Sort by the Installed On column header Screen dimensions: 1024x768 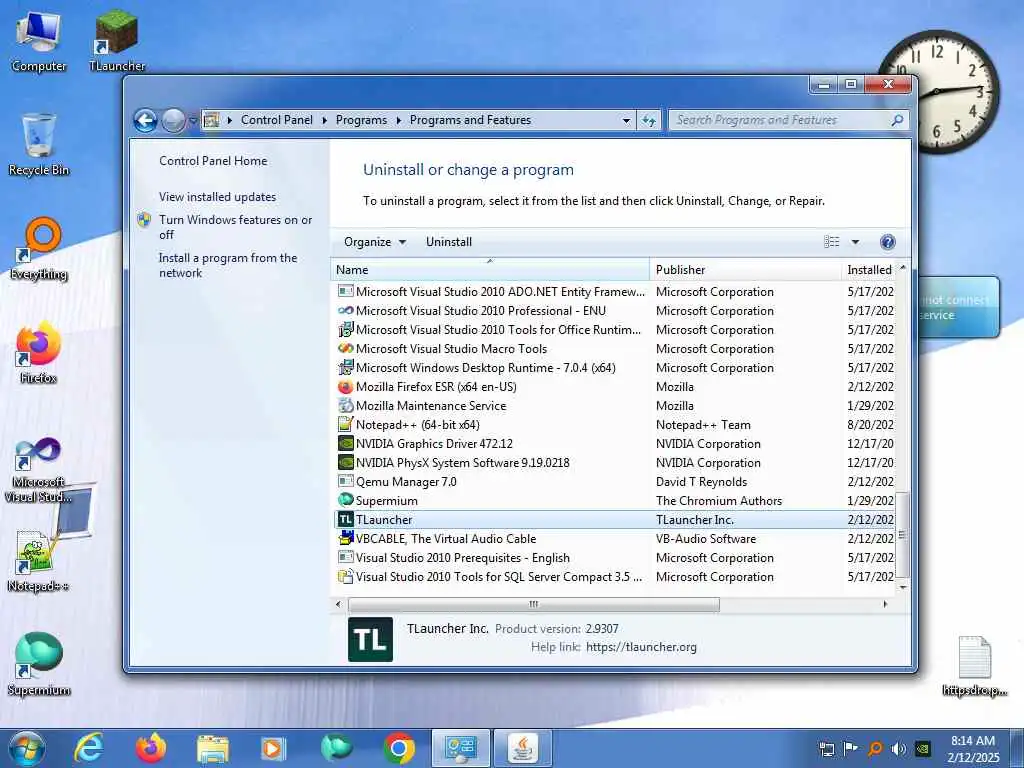tap(869, 270)
